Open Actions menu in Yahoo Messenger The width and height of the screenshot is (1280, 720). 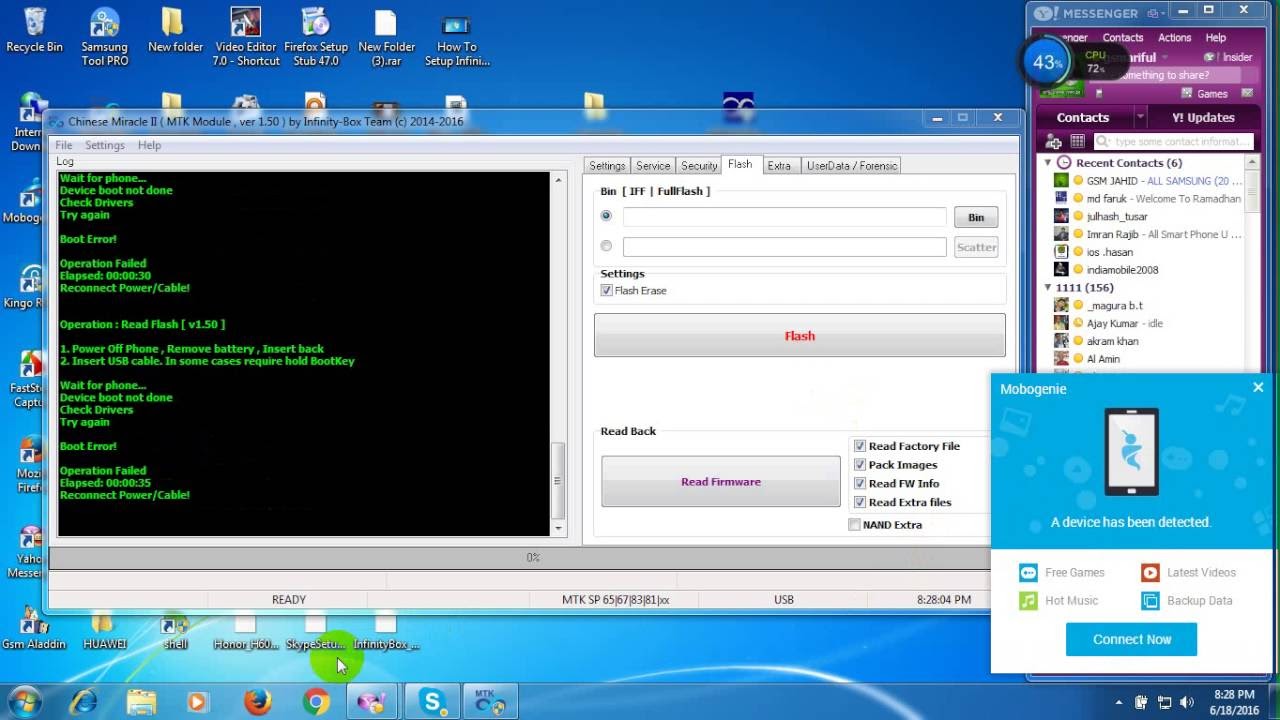point(1174,37)
